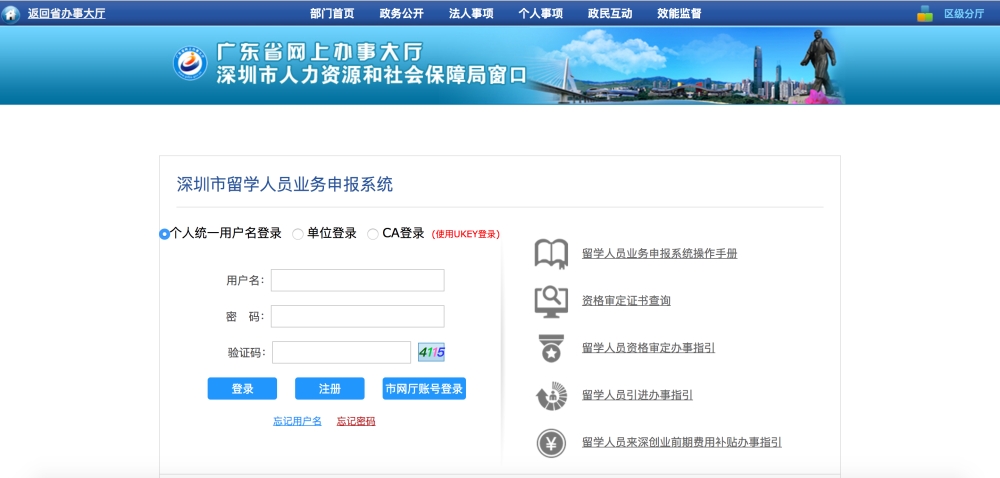Click the 登录 button
This screenshot has width=1000, height=478.
click(242, 389)
